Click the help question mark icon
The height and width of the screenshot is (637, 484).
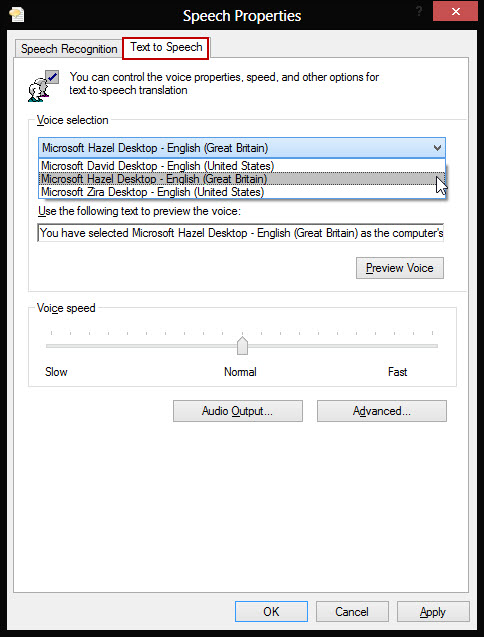pyautogui.click(x=419, y=11)
